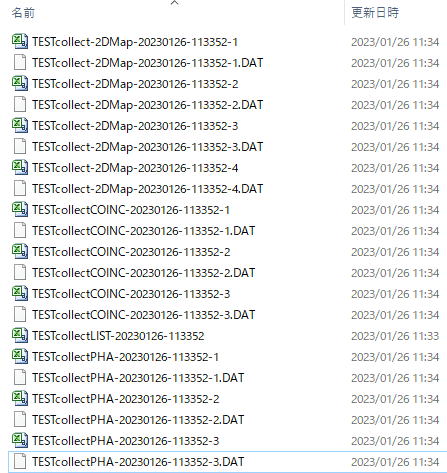
Task: Click Excel icon of TESTcollectPHA-20230126-113352-2
Action: pos(20,399)
